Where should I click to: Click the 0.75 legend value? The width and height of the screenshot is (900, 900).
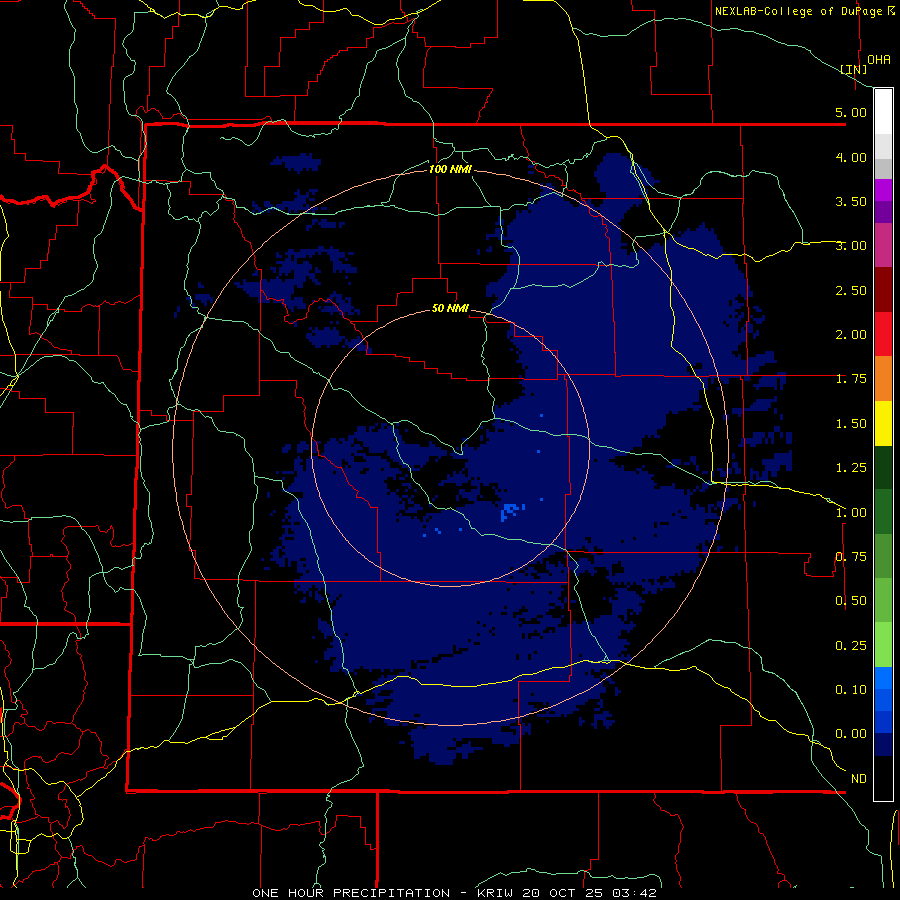(x=851, y=557)
